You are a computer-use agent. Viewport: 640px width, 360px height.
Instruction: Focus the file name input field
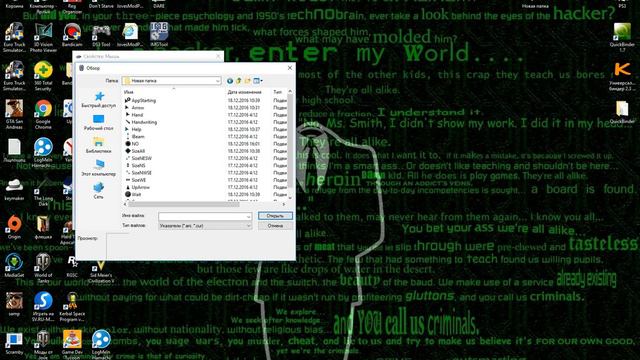coord(202,216)
